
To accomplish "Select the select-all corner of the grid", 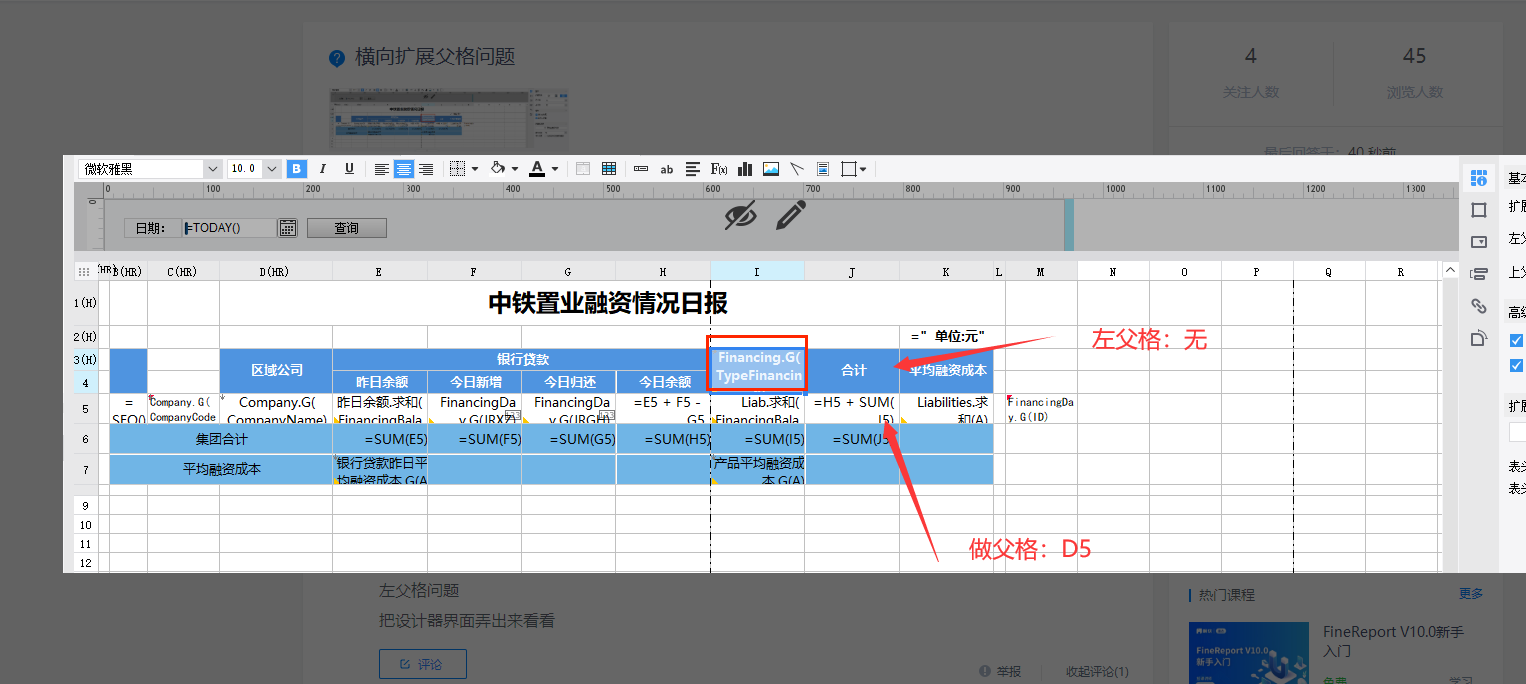I will click(x=83, y=271).
